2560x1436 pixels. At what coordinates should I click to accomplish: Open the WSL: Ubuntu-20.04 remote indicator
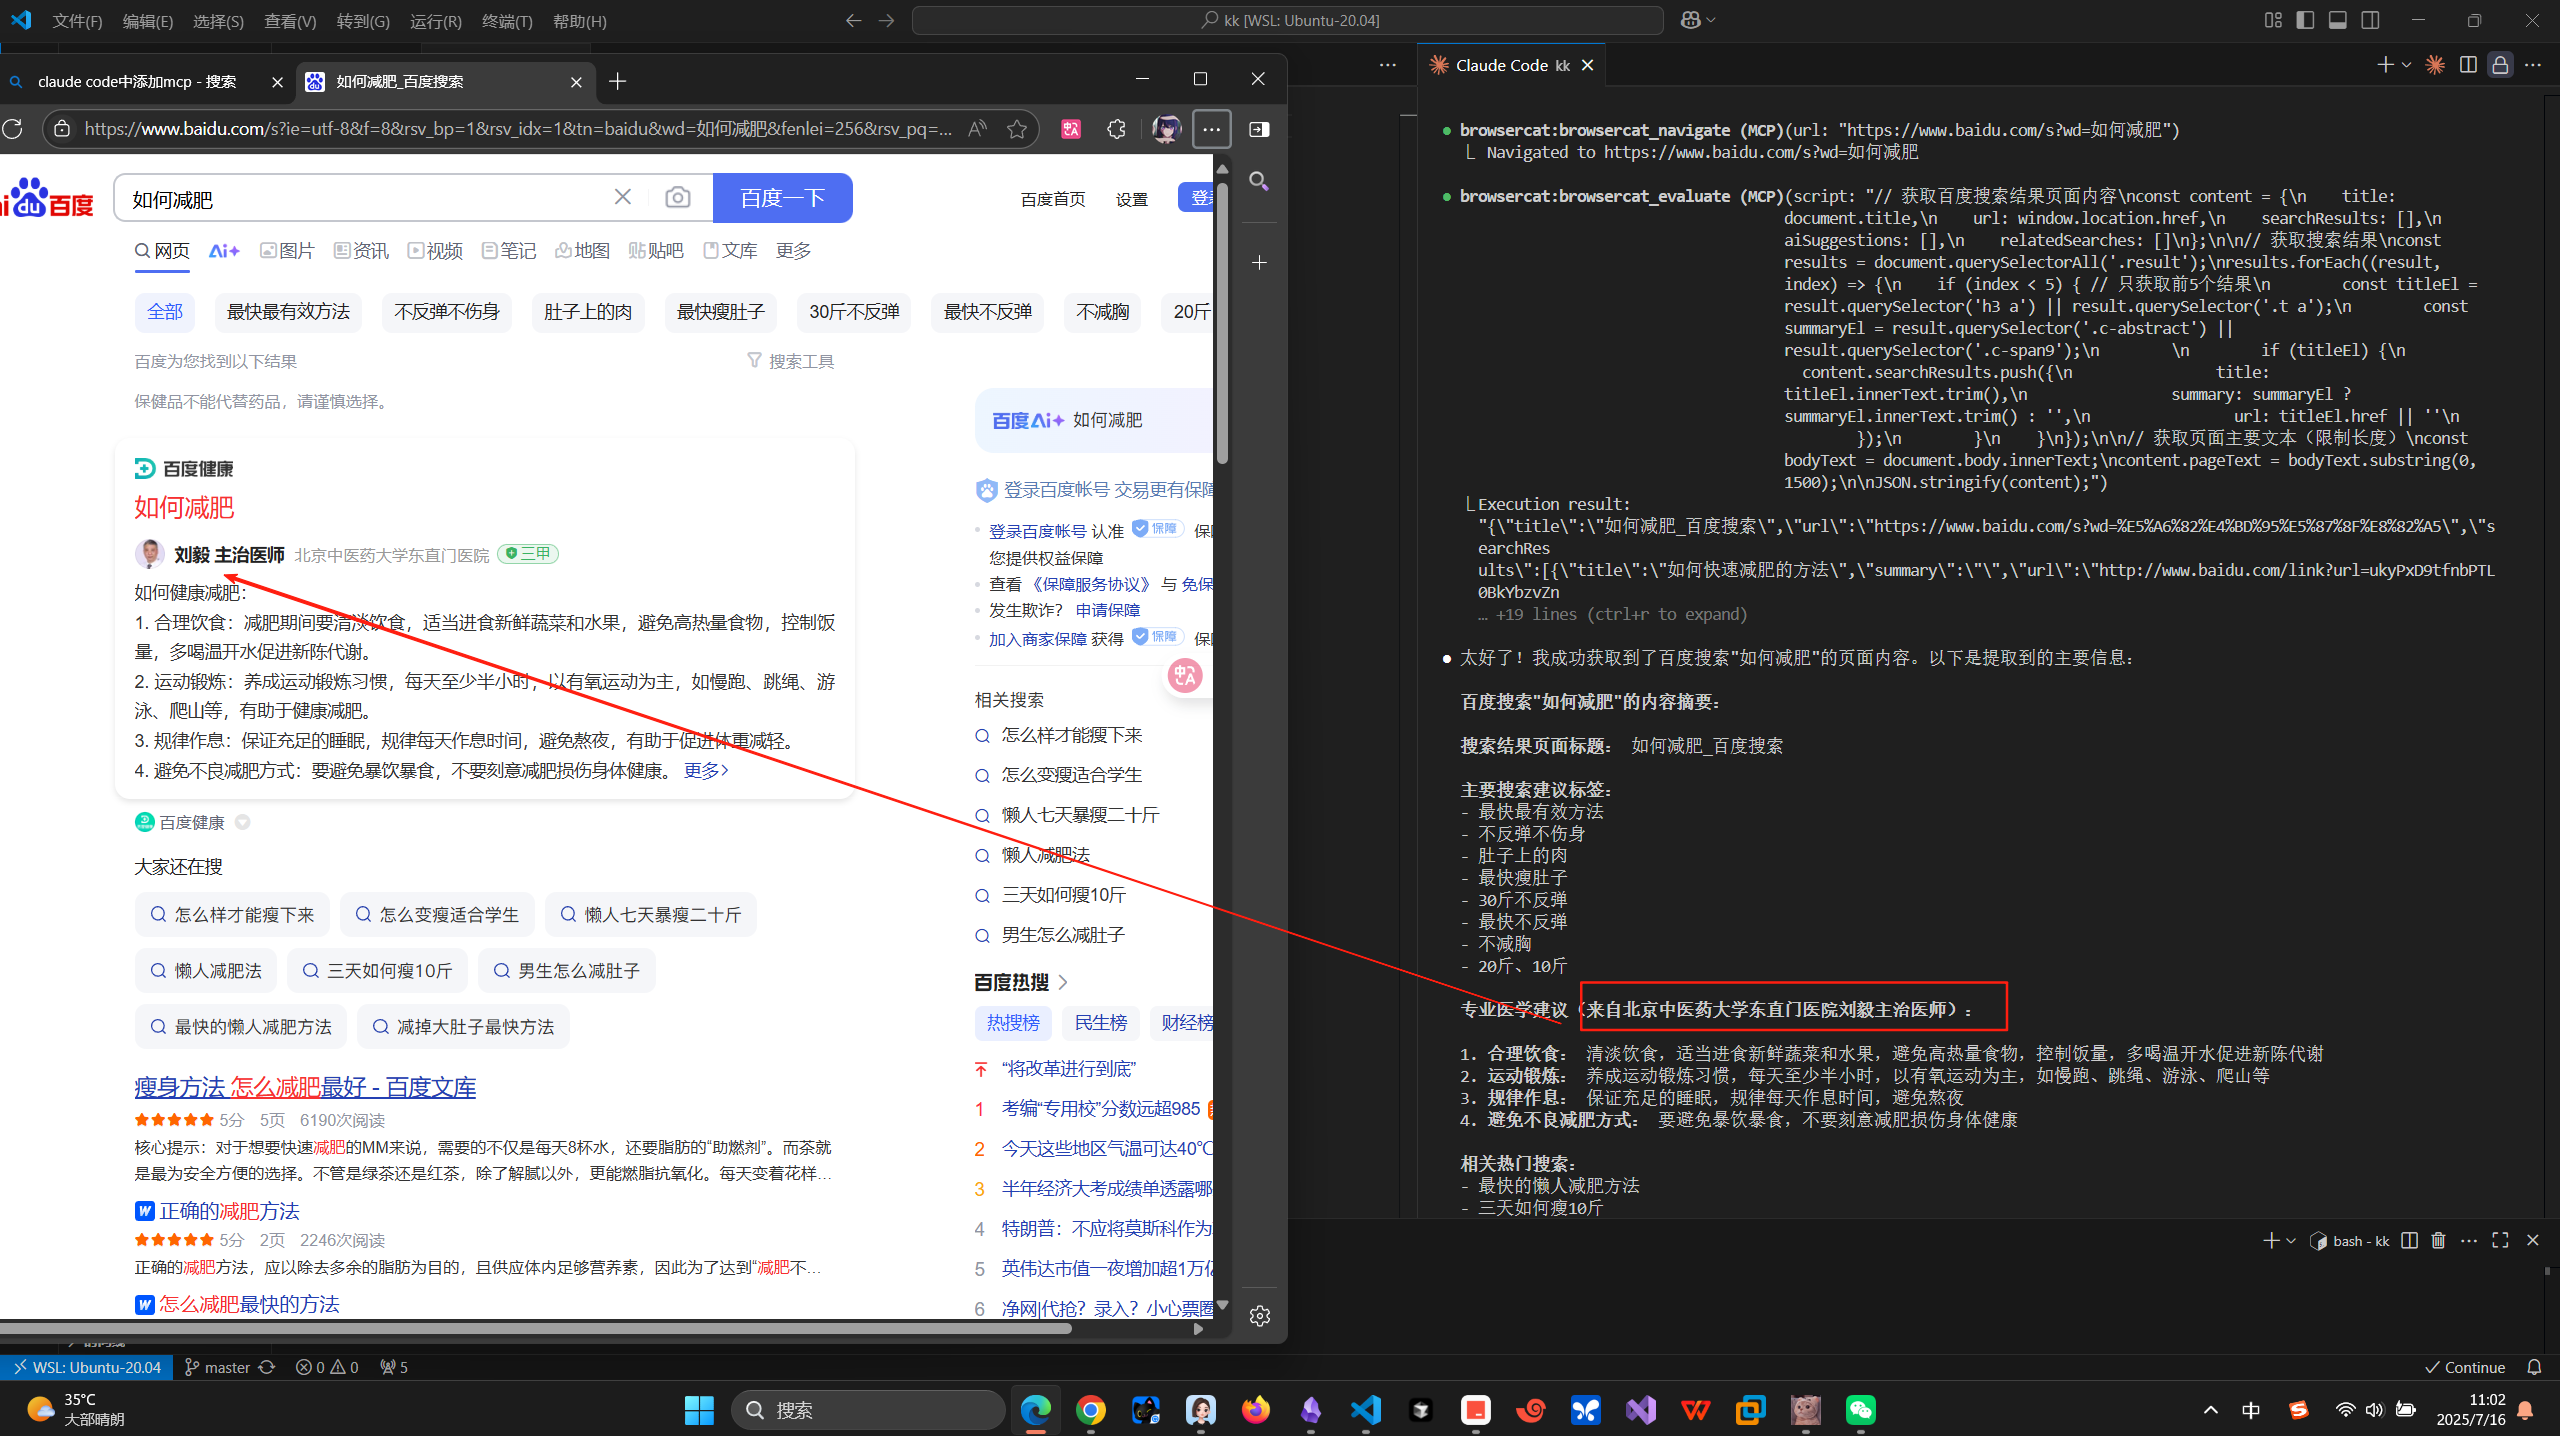[x=86, y=1367]
